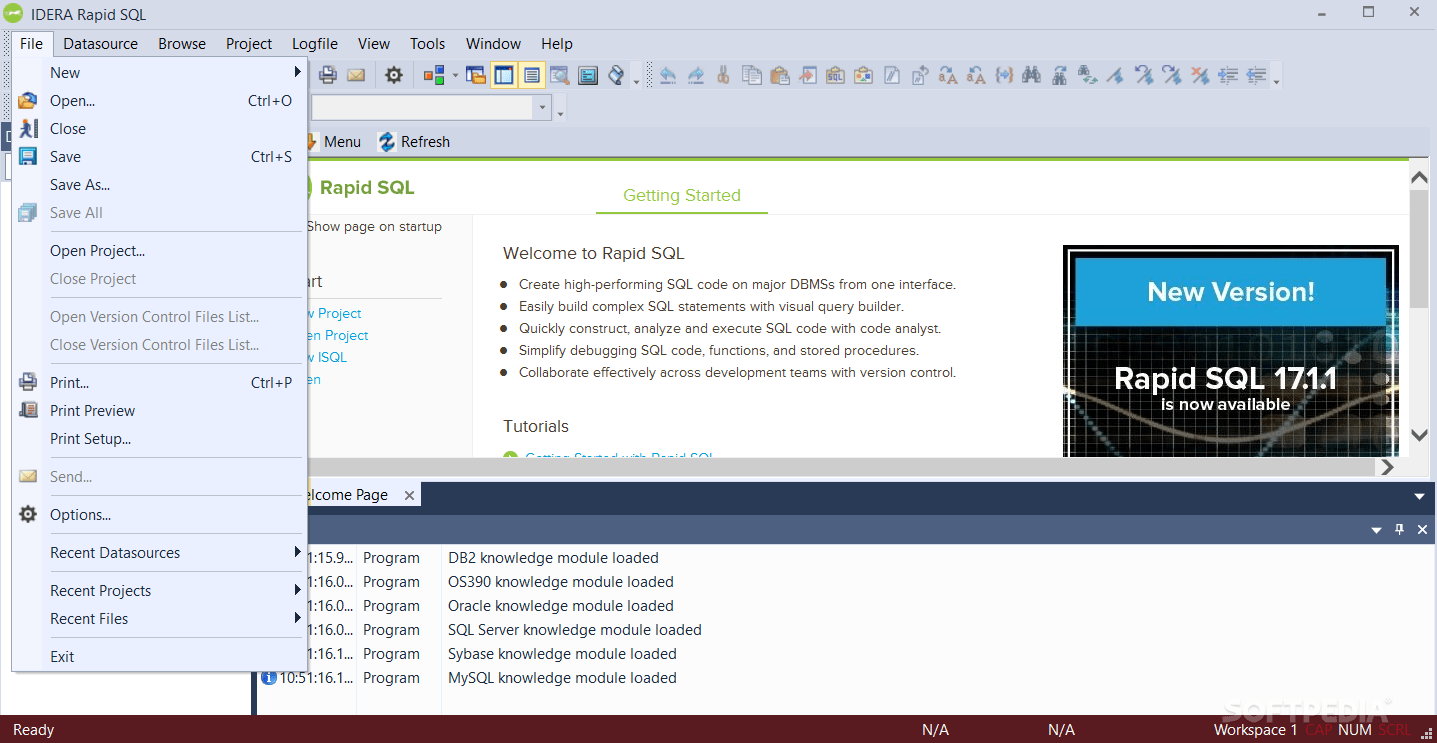Click the window-with-folder toolbar icon
The height and width of the screenshot is (743, 1437).
click(x=476, y=75)
